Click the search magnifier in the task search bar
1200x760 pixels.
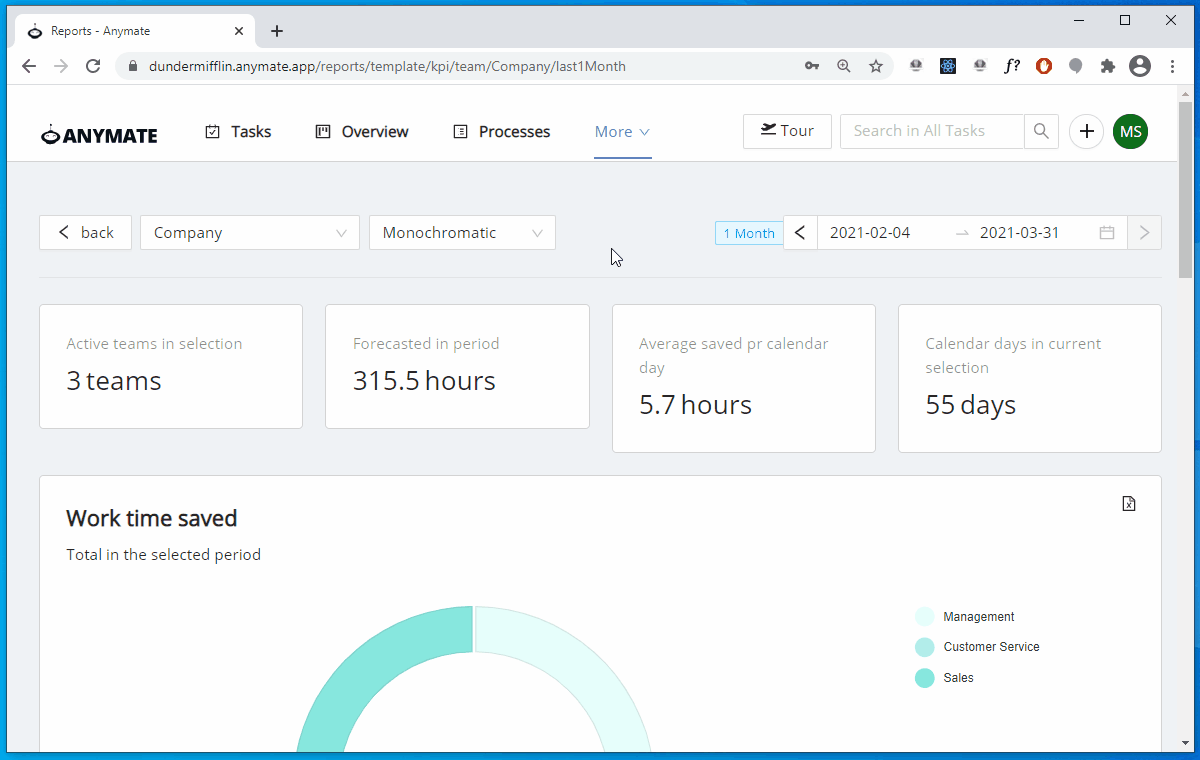point(1040,131)
